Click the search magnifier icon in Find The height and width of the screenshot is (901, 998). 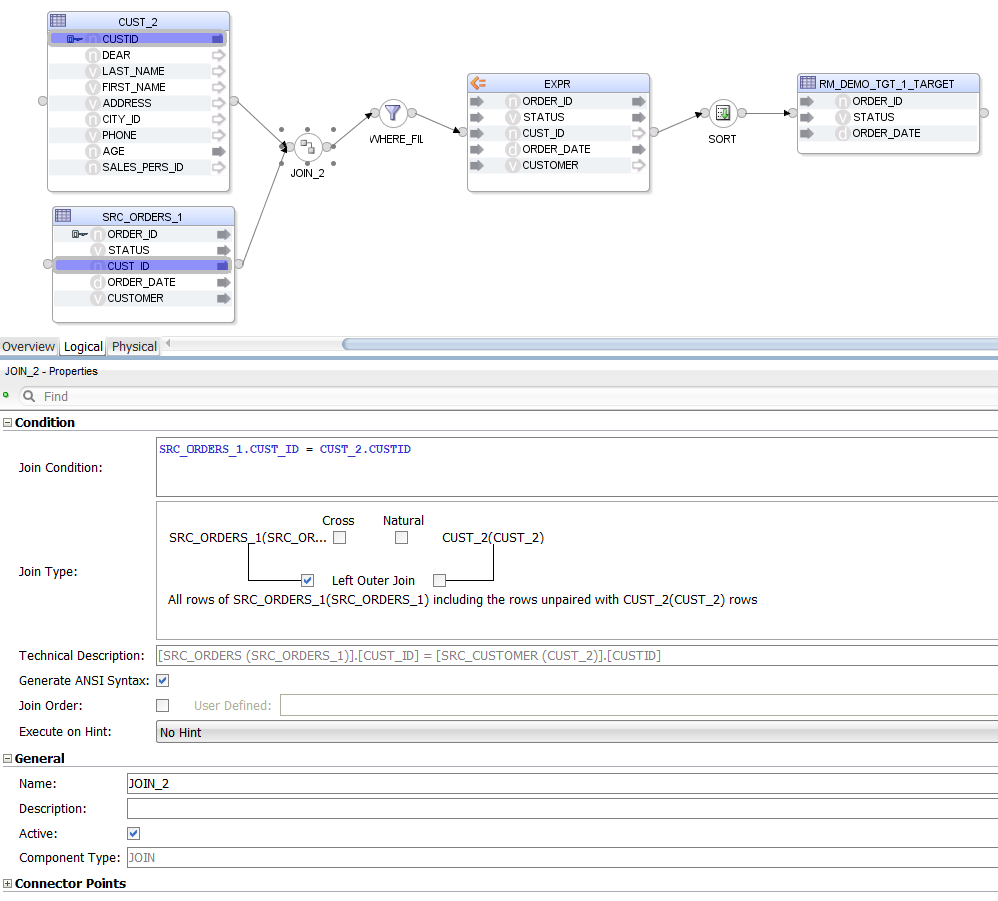click(x=29, y=396)
